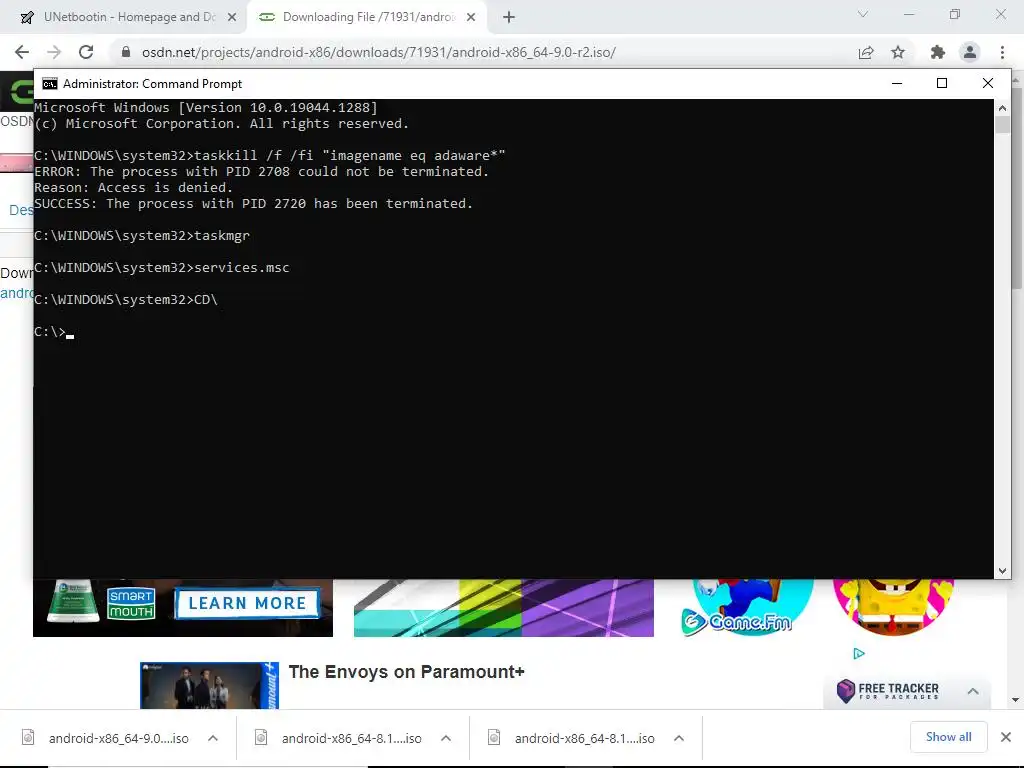Close the downloads bar
Image resolution: width=1024 pixels, height=768 pixels.
1006,737
